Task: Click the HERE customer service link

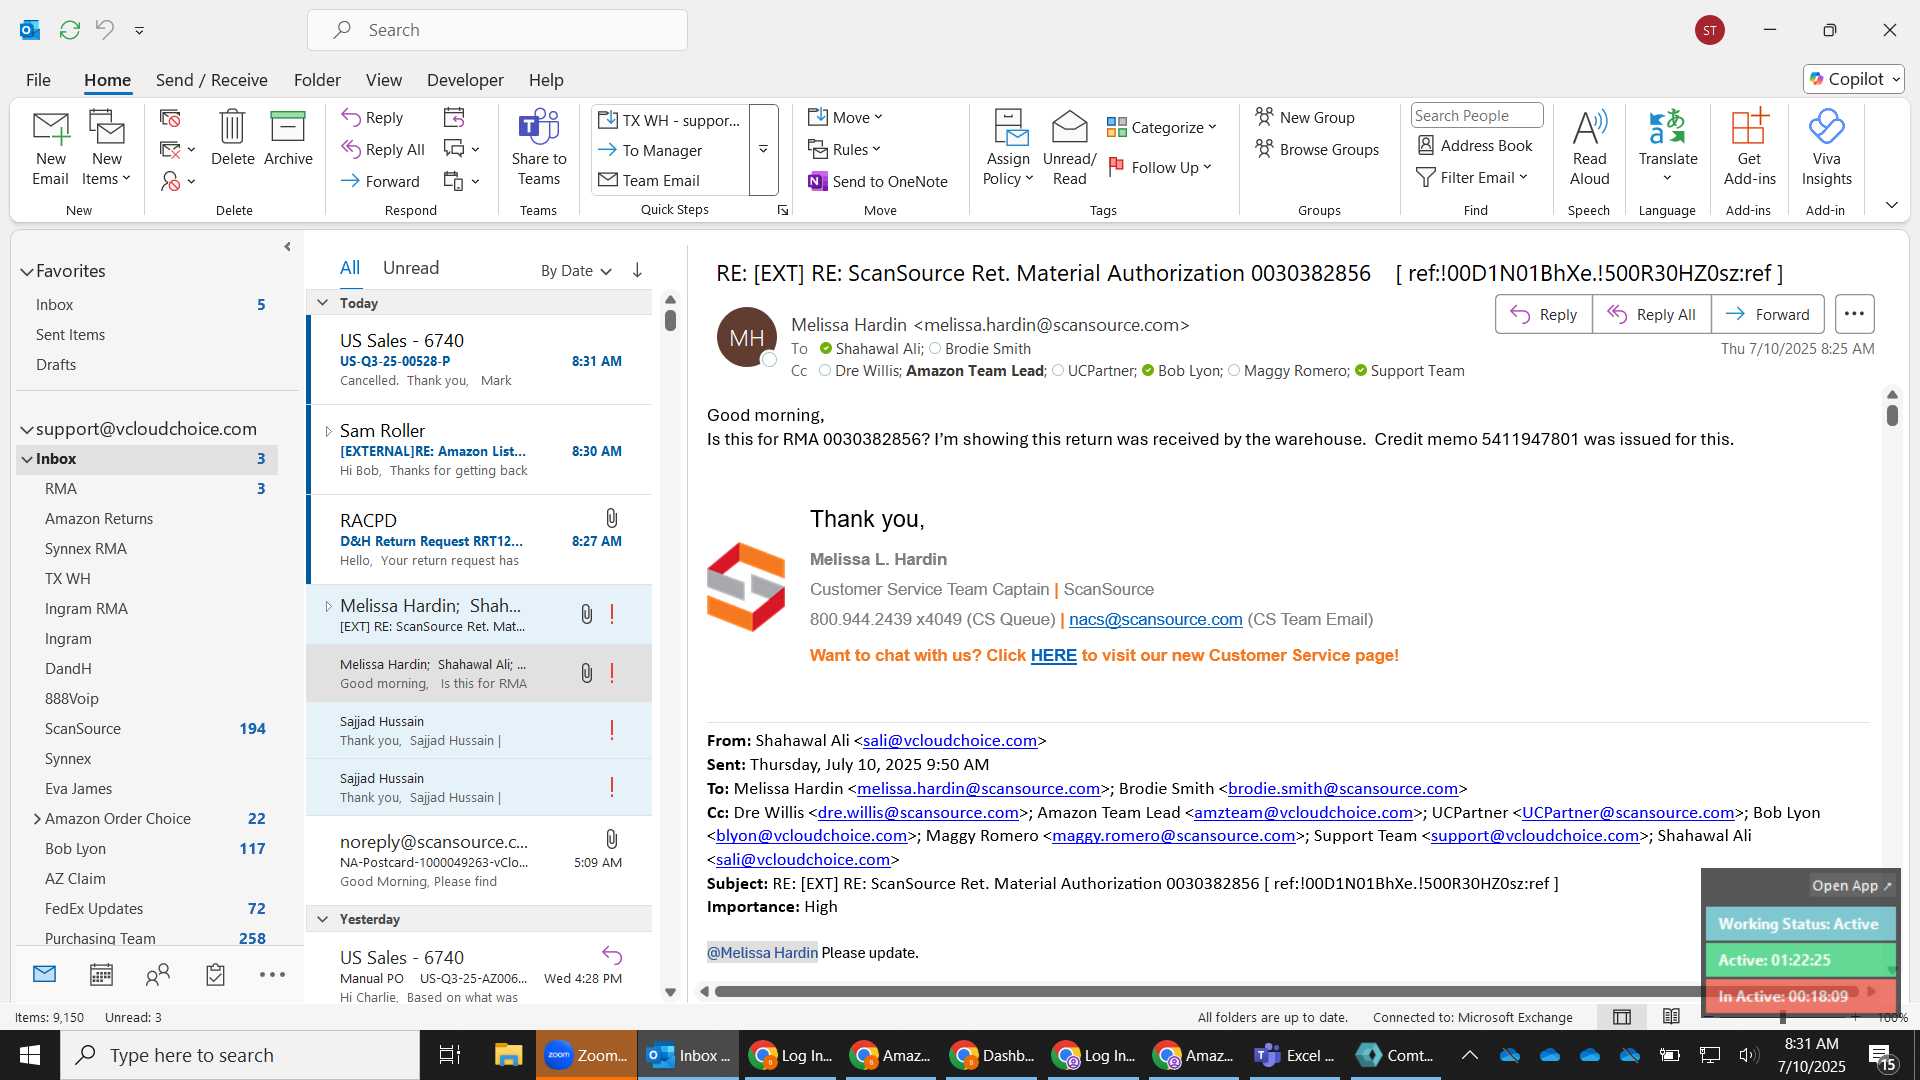Action: [1053, 655]
